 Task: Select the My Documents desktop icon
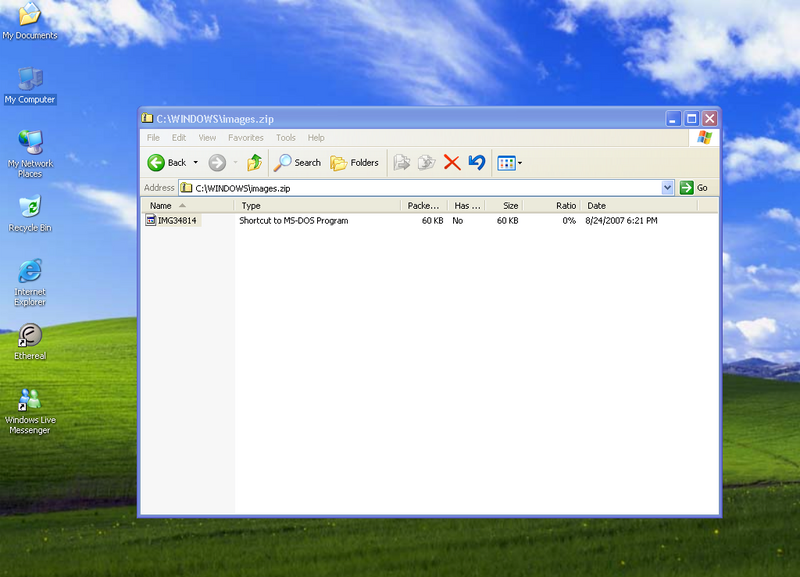click(30, 21)
